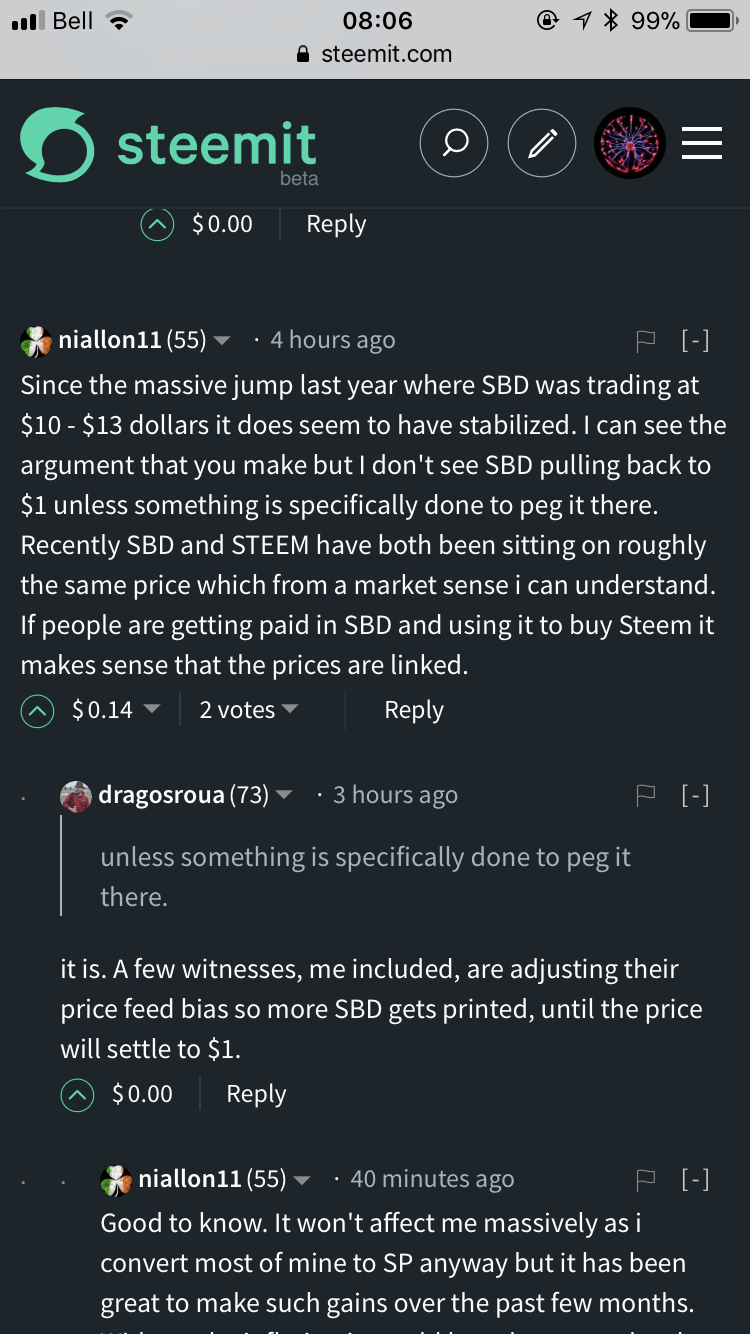Screen dimensions: 750x1334
Task: Open niallon11's profile from 4 hours ago comment
Action: pos(110,340)
